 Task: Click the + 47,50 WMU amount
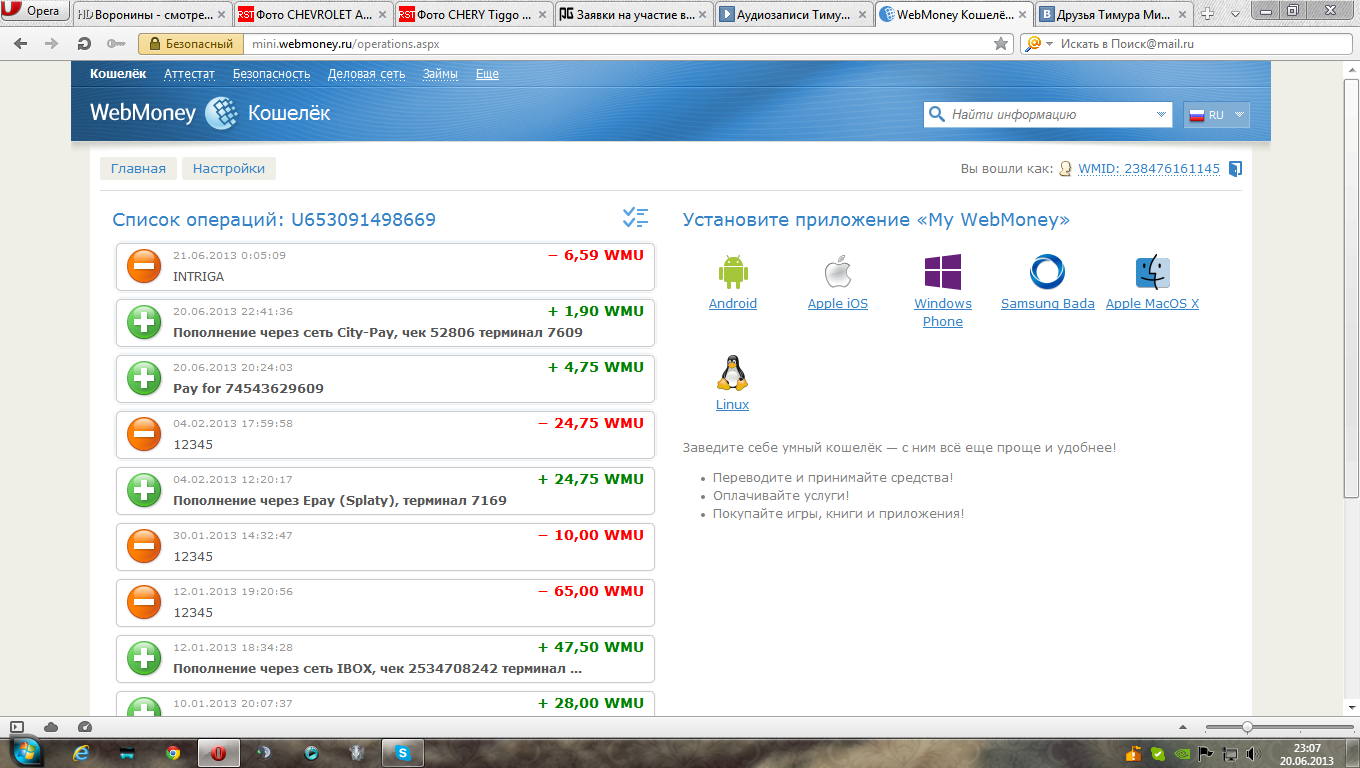point(591,647)
